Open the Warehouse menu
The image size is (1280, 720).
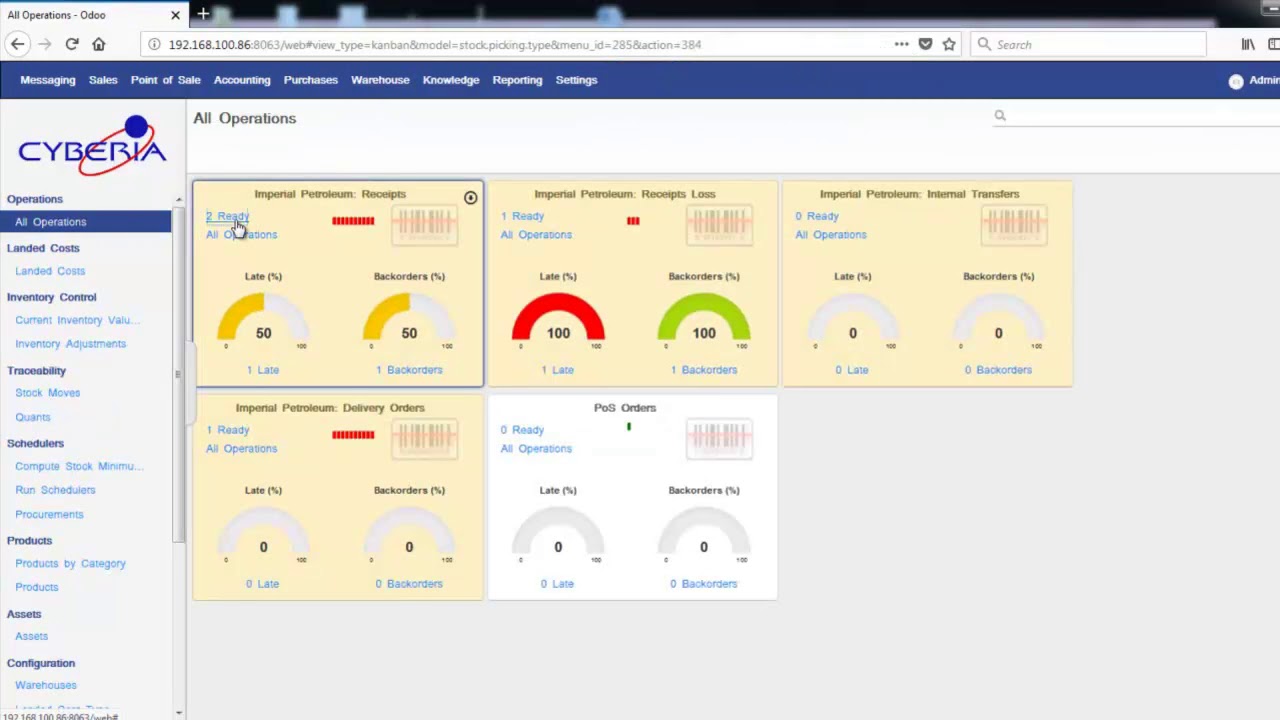point(380,80)
